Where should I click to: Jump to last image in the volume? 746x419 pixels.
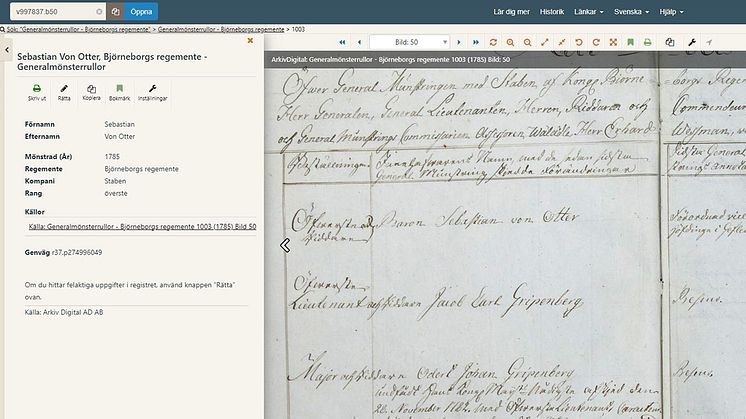[x=476, y=42]
